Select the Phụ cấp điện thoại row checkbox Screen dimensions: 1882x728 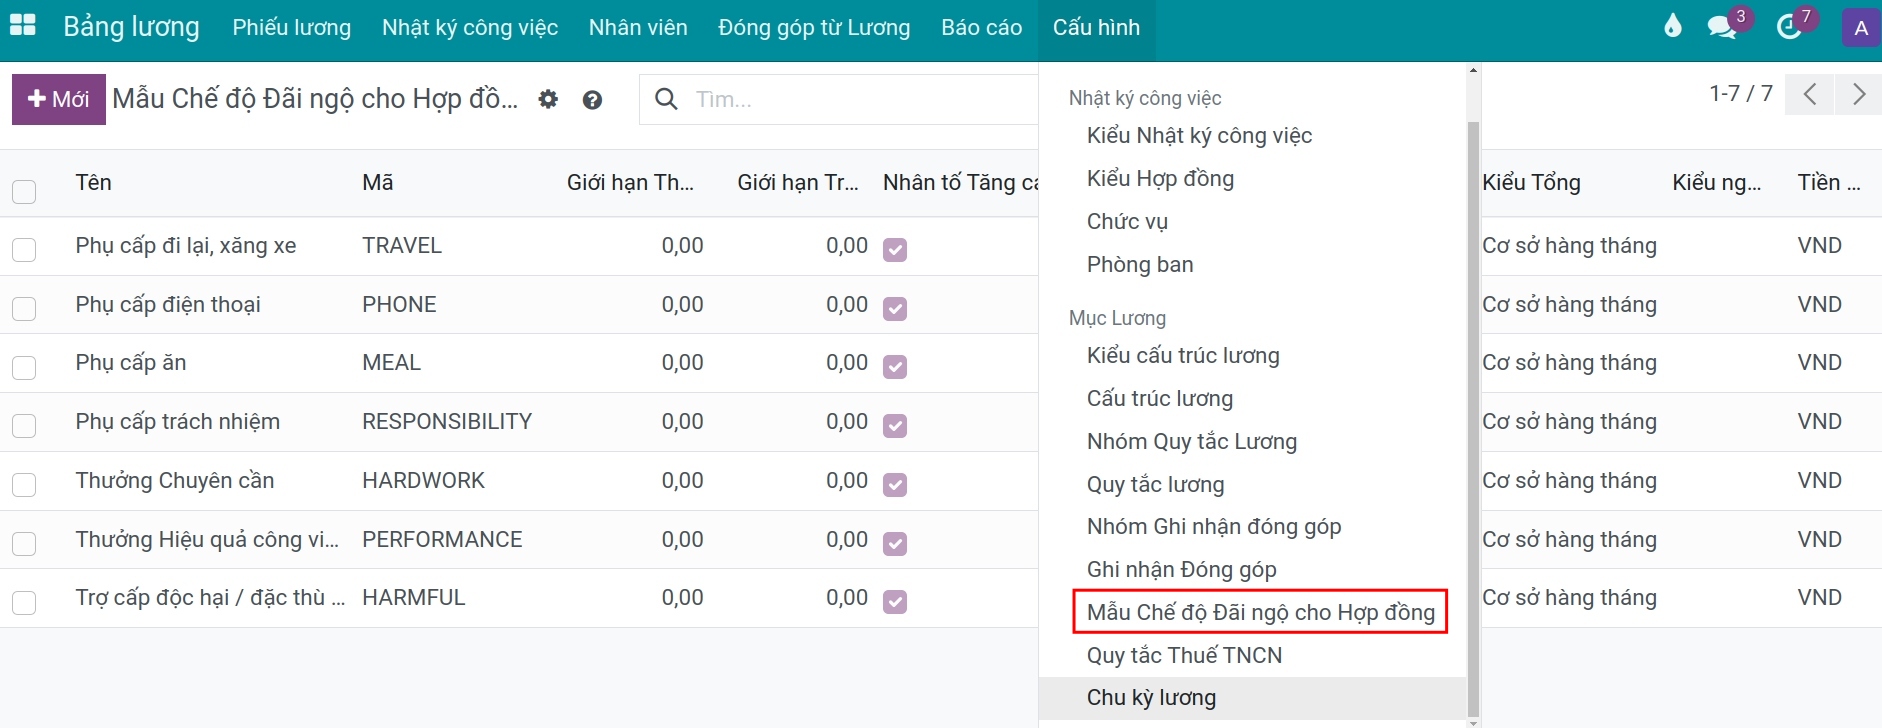(24, 309)
